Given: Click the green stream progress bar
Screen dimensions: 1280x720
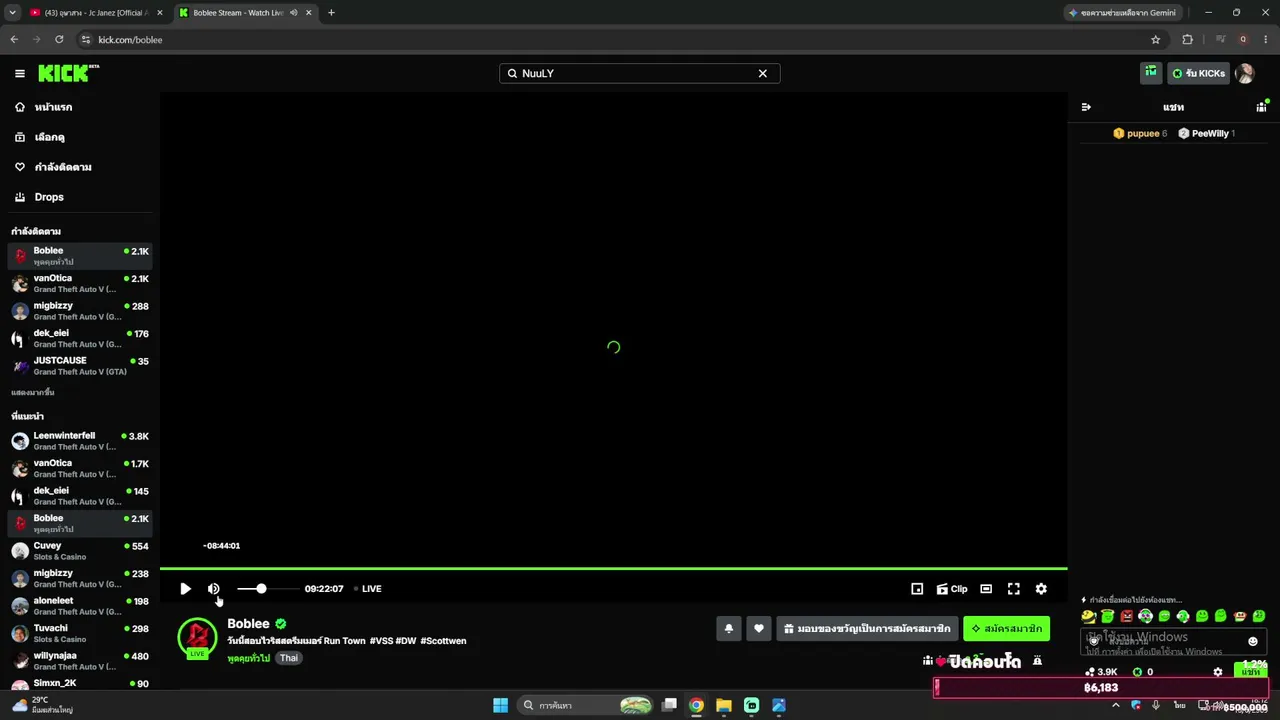Looking at the screenshot, I should point(613,568).
